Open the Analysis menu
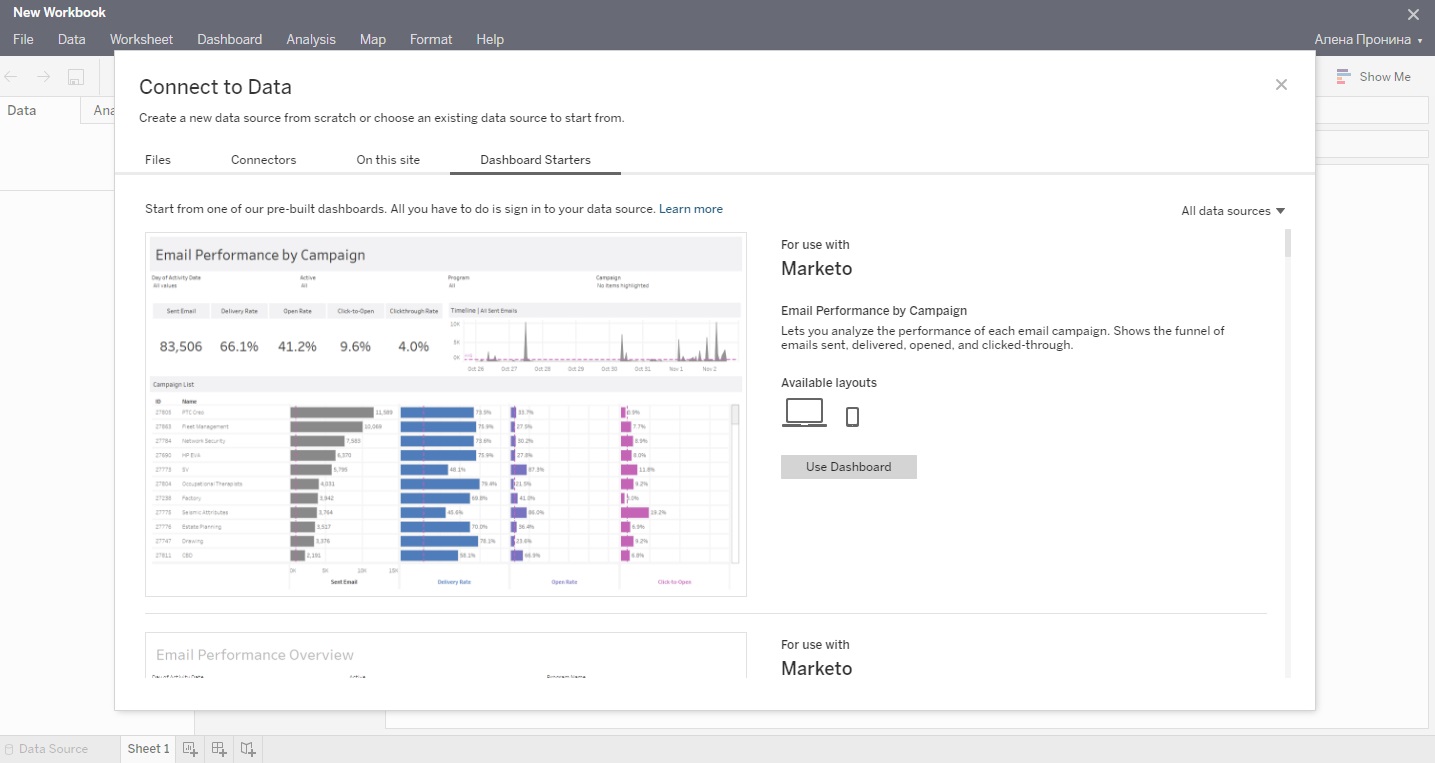This screenshot has height=763, width=1435. 311,40
